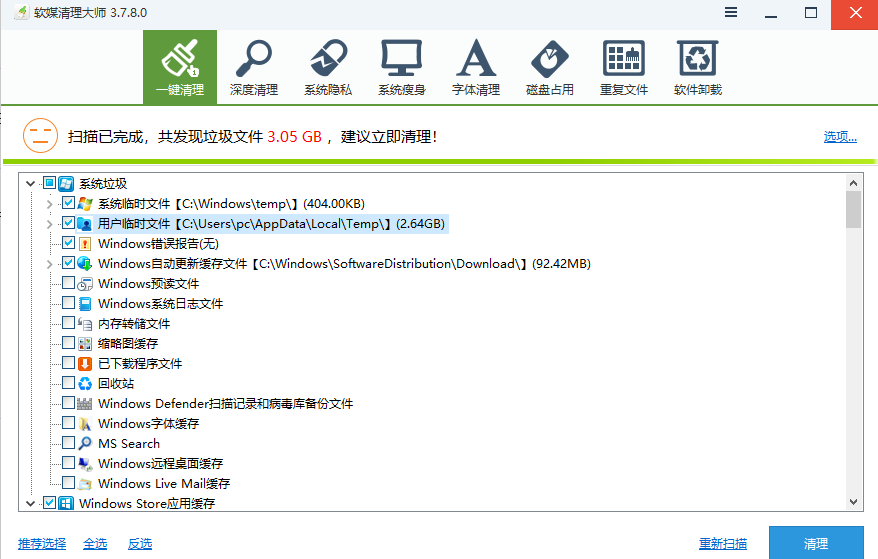Click the list scrollbar up arrow

[853, 183]
